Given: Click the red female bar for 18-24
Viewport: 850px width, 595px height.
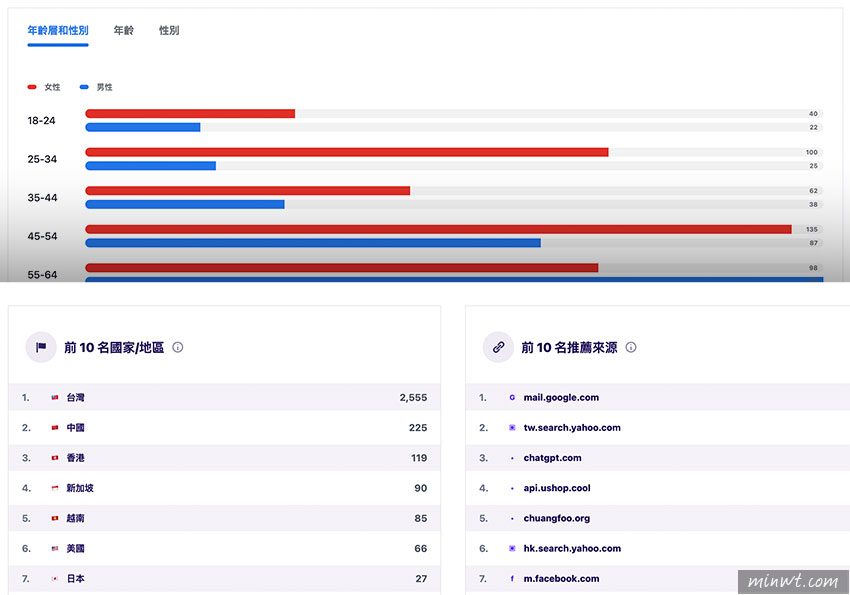Looking at the screenshot, I should 190,114.
